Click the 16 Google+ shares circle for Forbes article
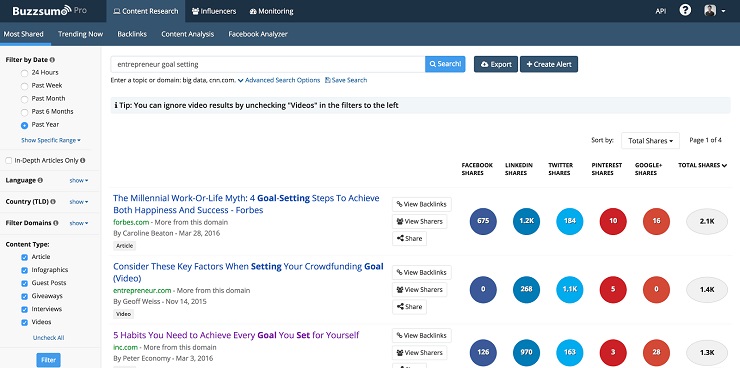This screenshot has height=368, width=740. click(656, 221)
